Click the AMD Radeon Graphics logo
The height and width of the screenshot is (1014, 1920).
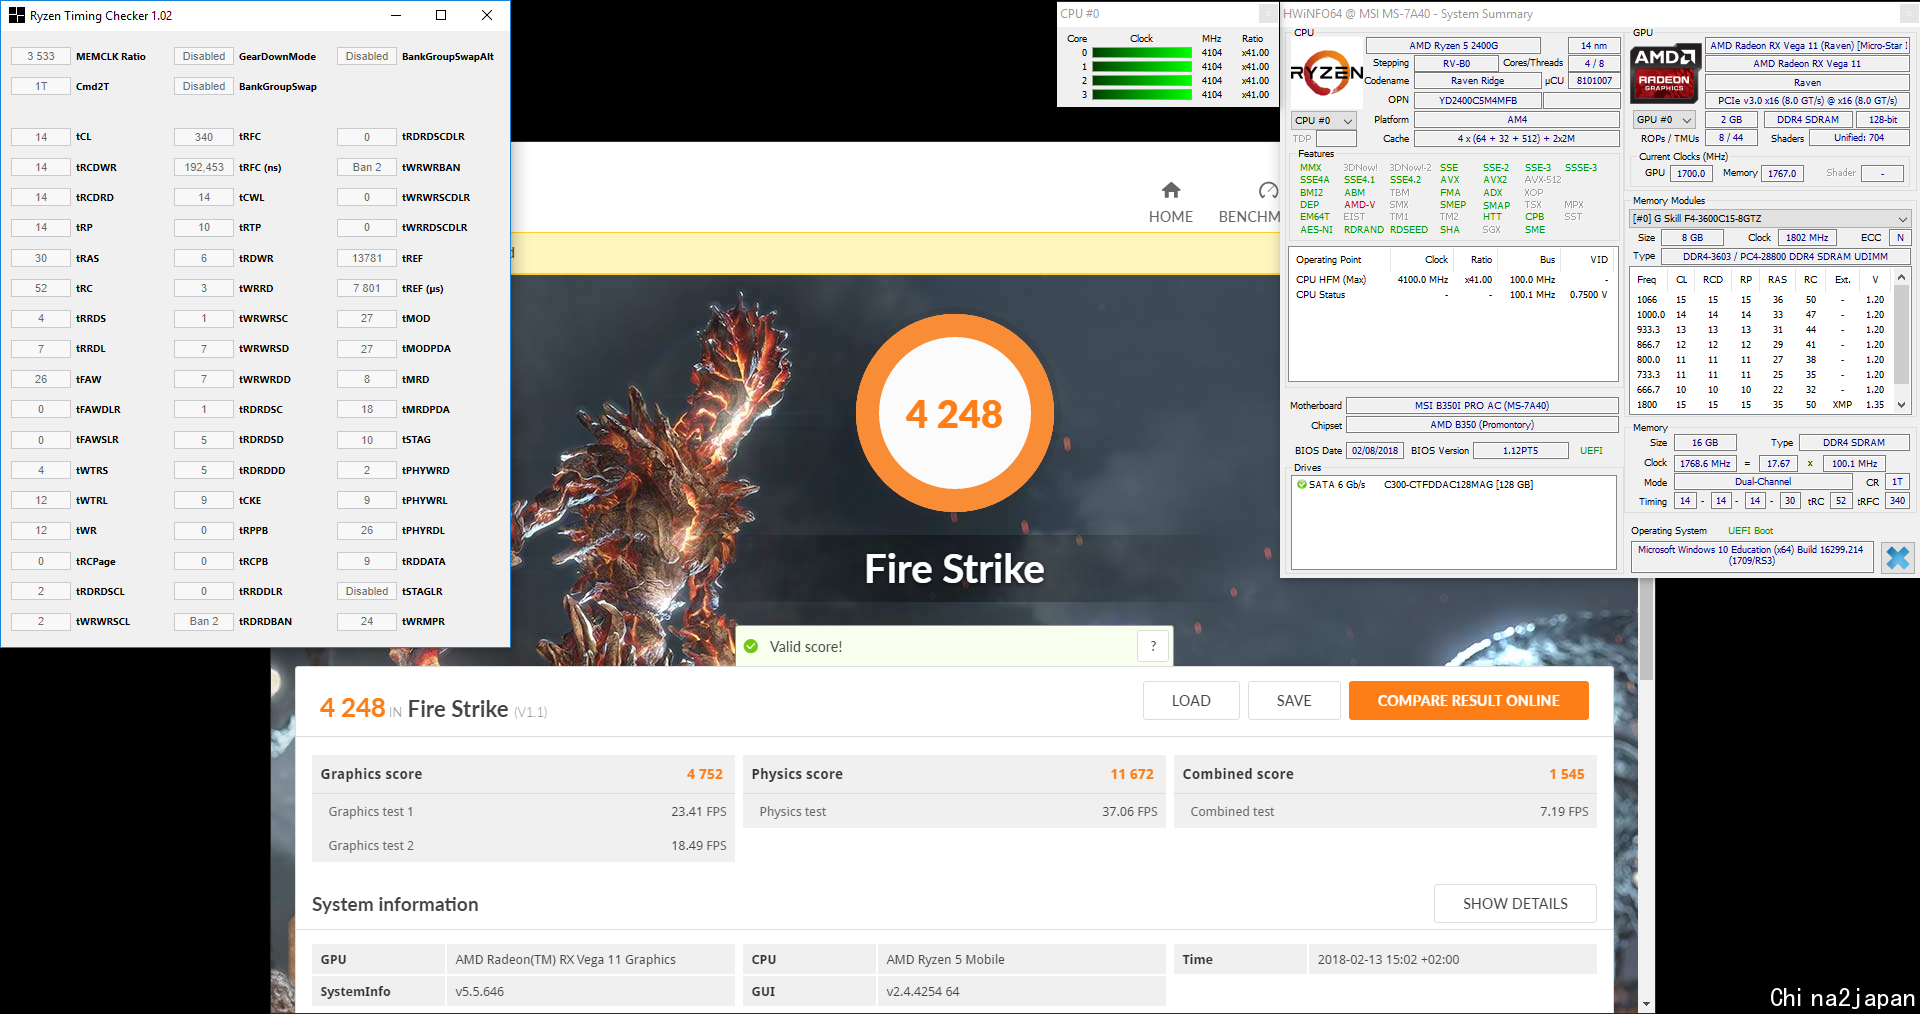[1665, 72]
